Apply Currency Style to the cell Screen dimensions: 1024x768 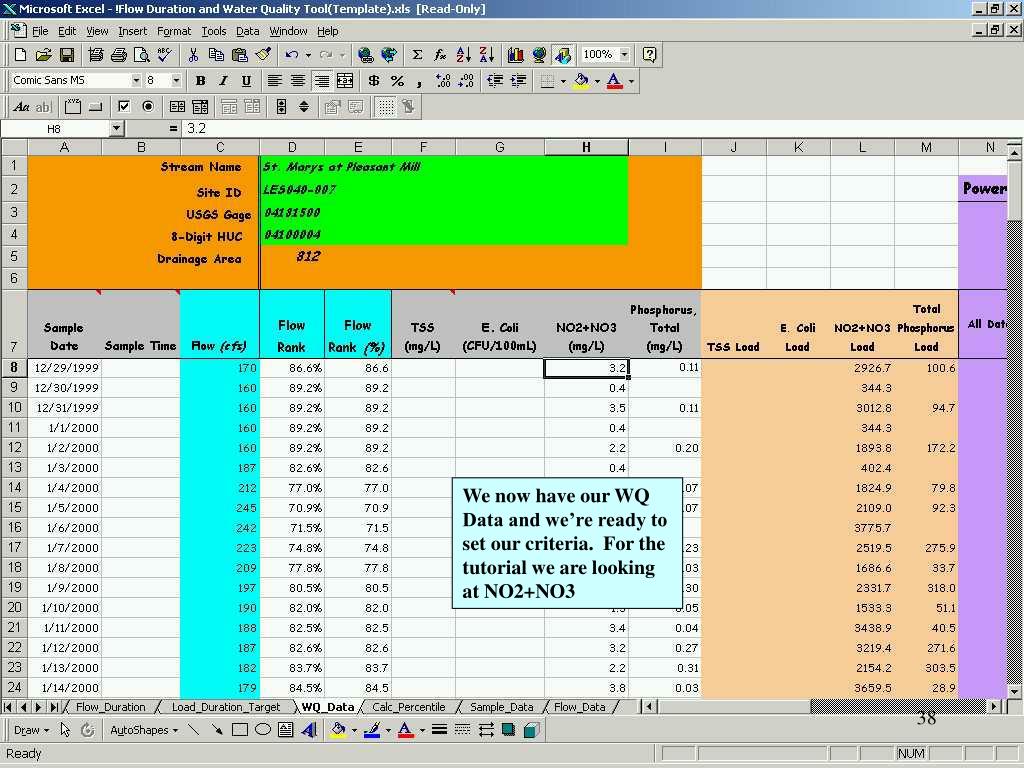[x=374, y=81]
